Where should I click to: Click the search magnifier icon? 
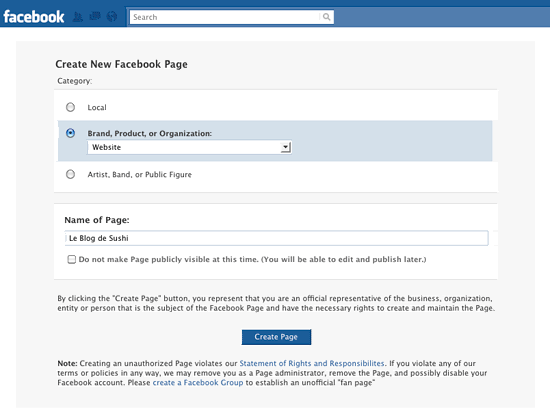326,17
